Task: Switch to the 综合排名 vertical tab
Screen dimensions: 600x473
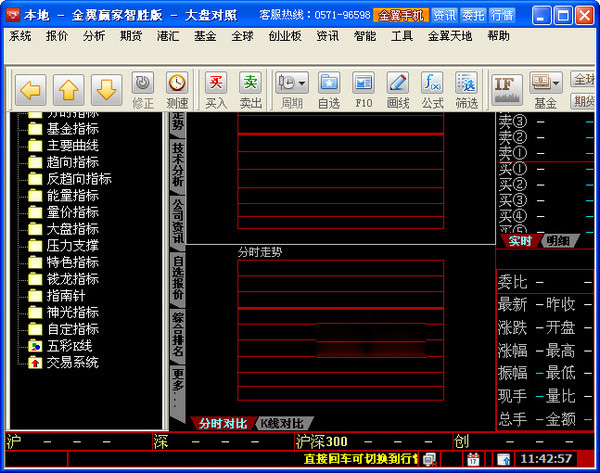Action: (x=178, y=335)
